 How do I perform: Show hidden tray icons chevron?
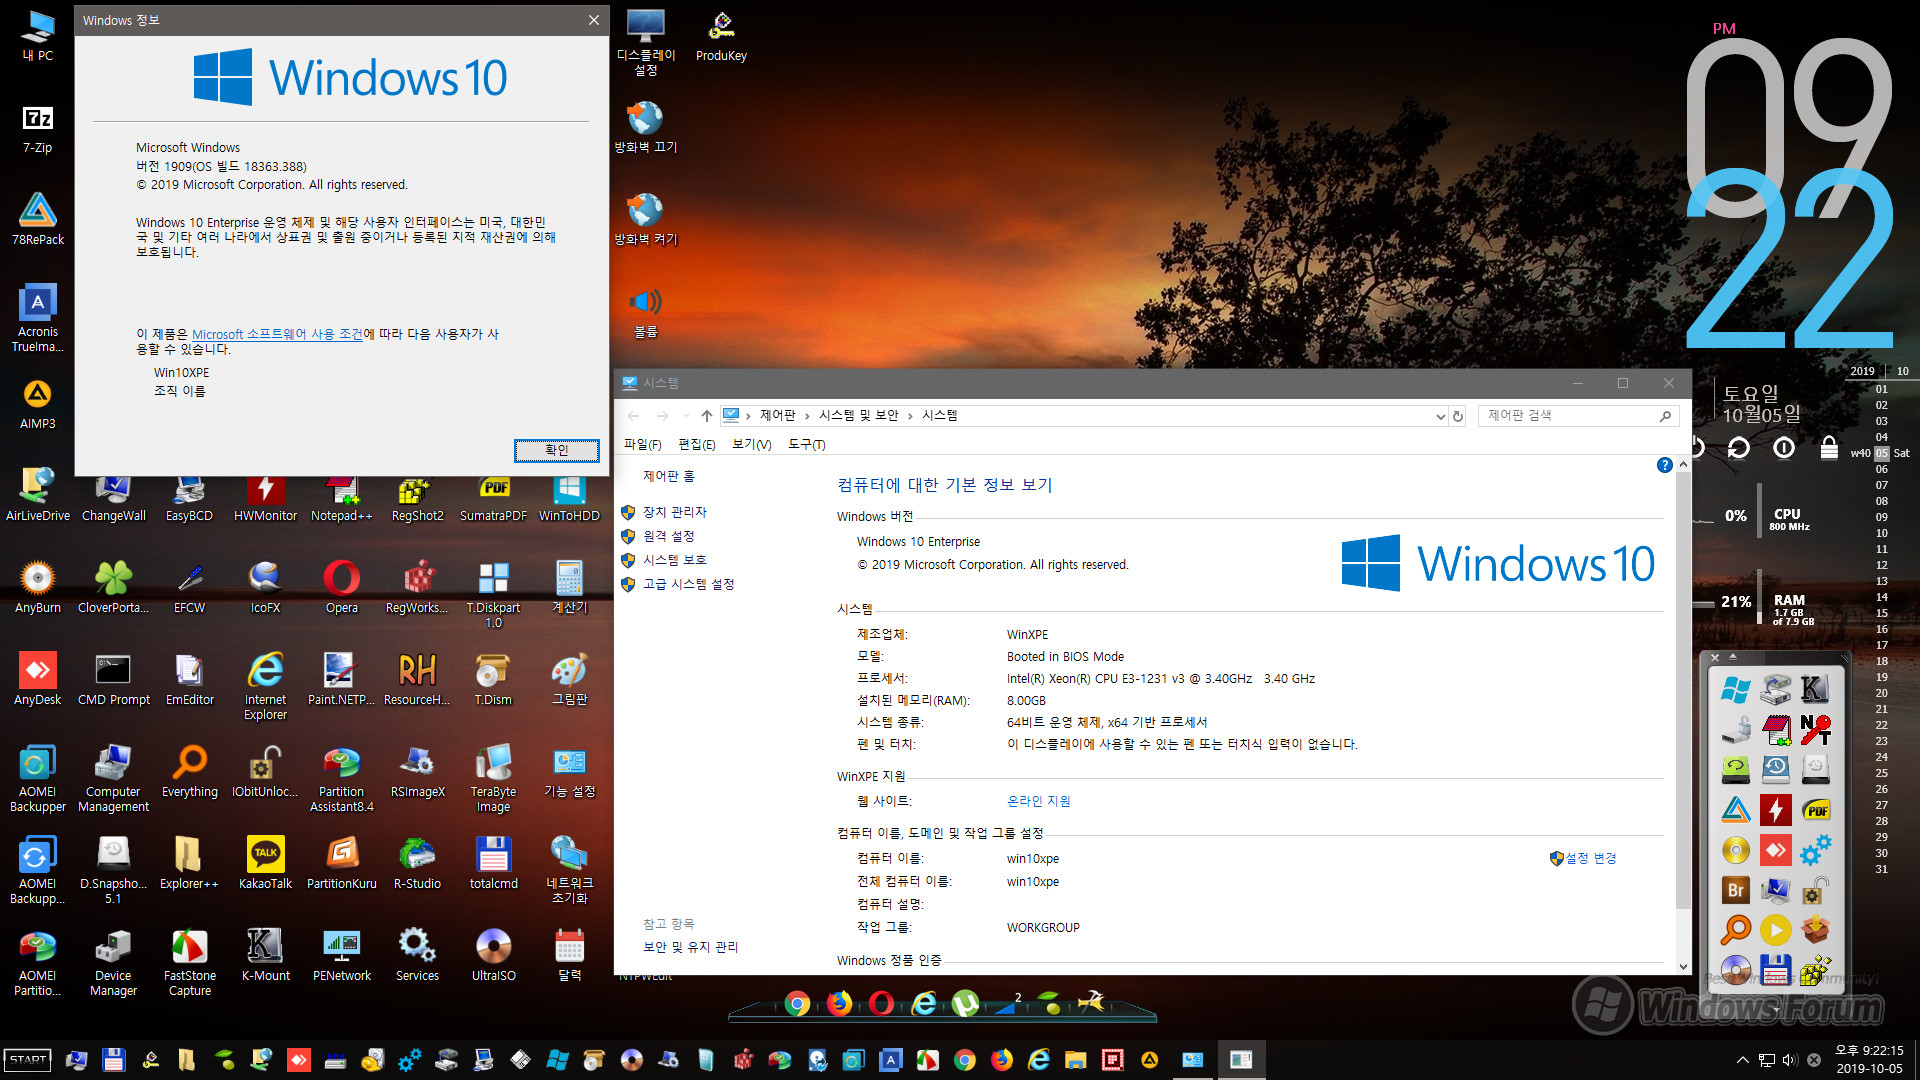(x=1743, y=1060)
